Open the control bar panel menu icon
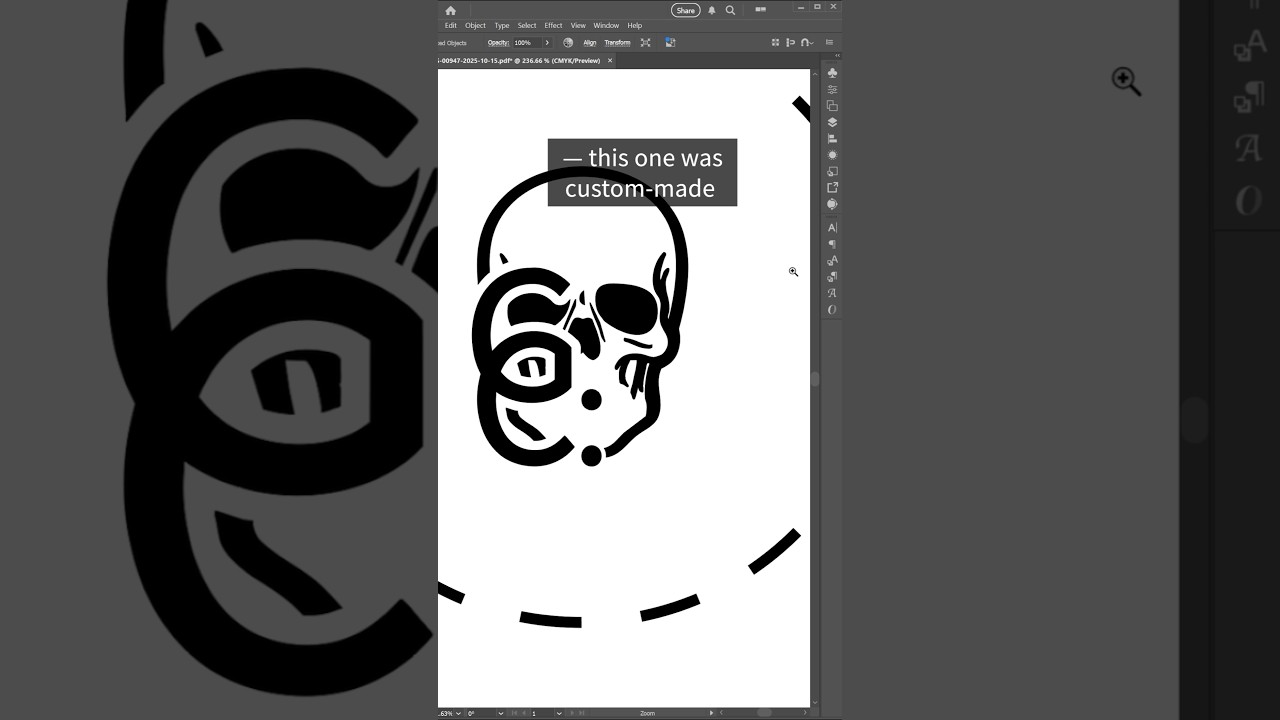Viewport: 1280px width, 720px height. tap(829, 43)
